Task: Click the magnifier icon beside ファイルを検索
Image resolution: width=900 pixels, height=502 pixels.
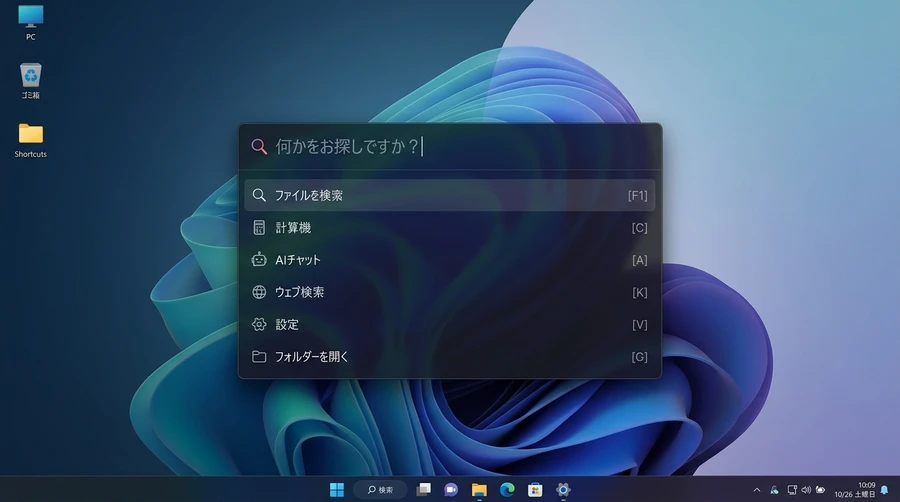Action: [x=259, y=196]
